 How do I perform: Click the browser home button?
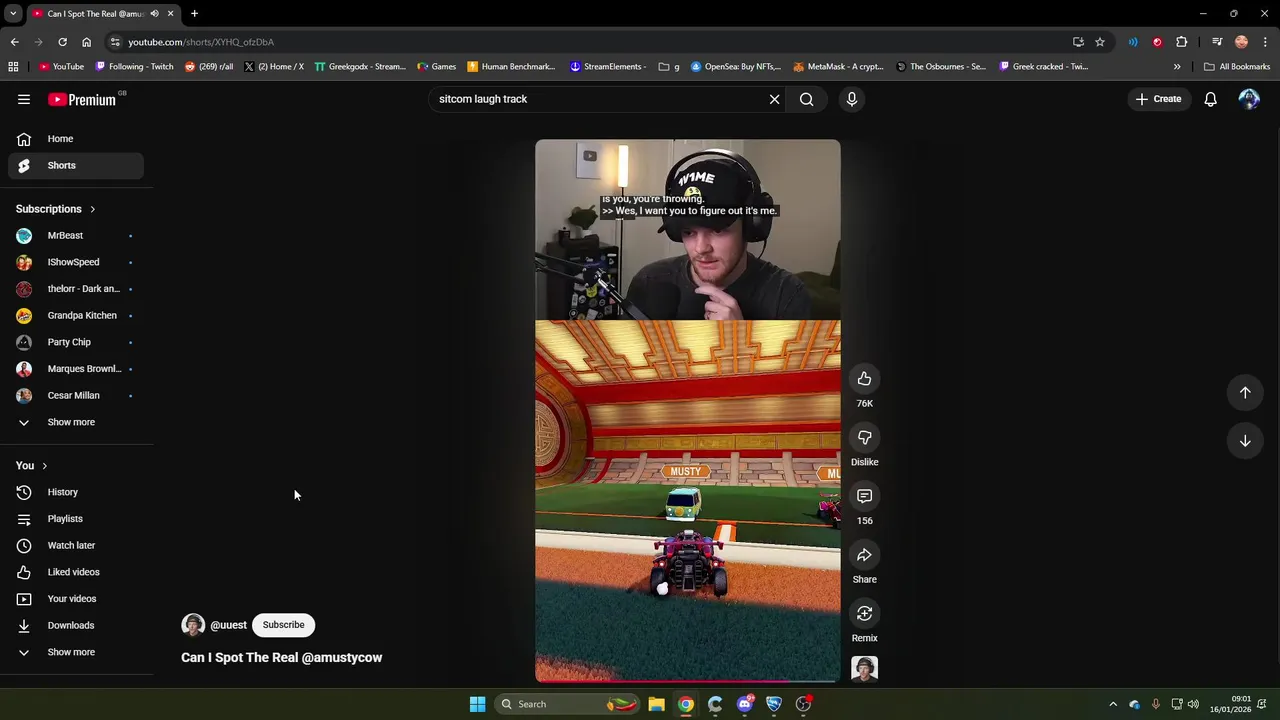pyautogui.click(x=86, y=42)
